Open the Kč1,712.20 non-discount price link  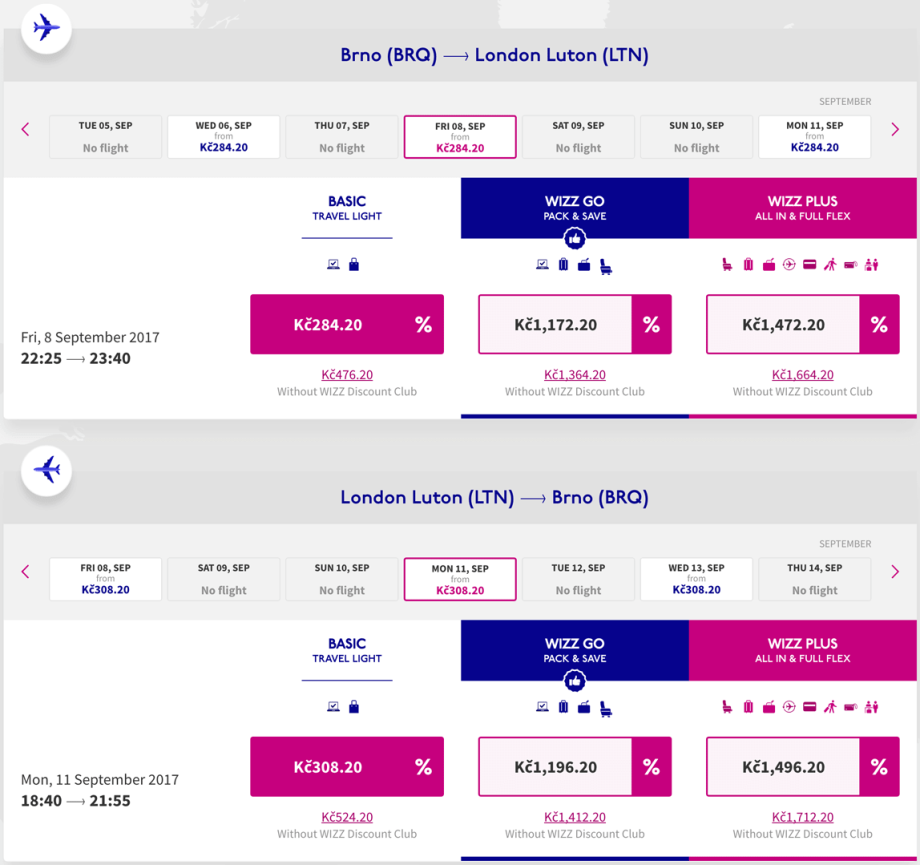802,817
